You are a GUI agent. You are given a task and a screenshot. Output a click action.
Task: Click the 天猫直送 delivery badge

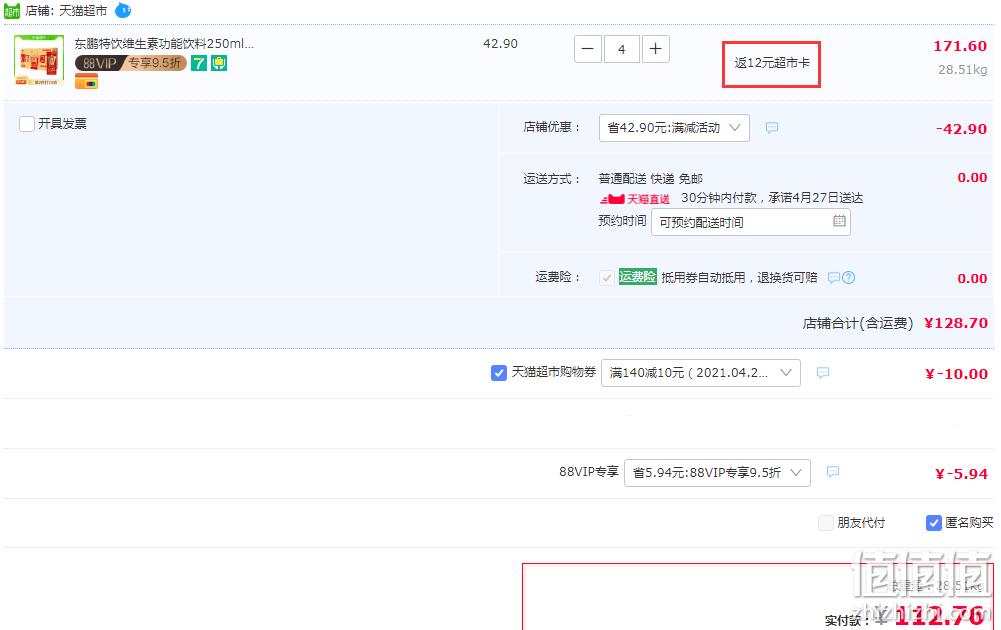635,199
